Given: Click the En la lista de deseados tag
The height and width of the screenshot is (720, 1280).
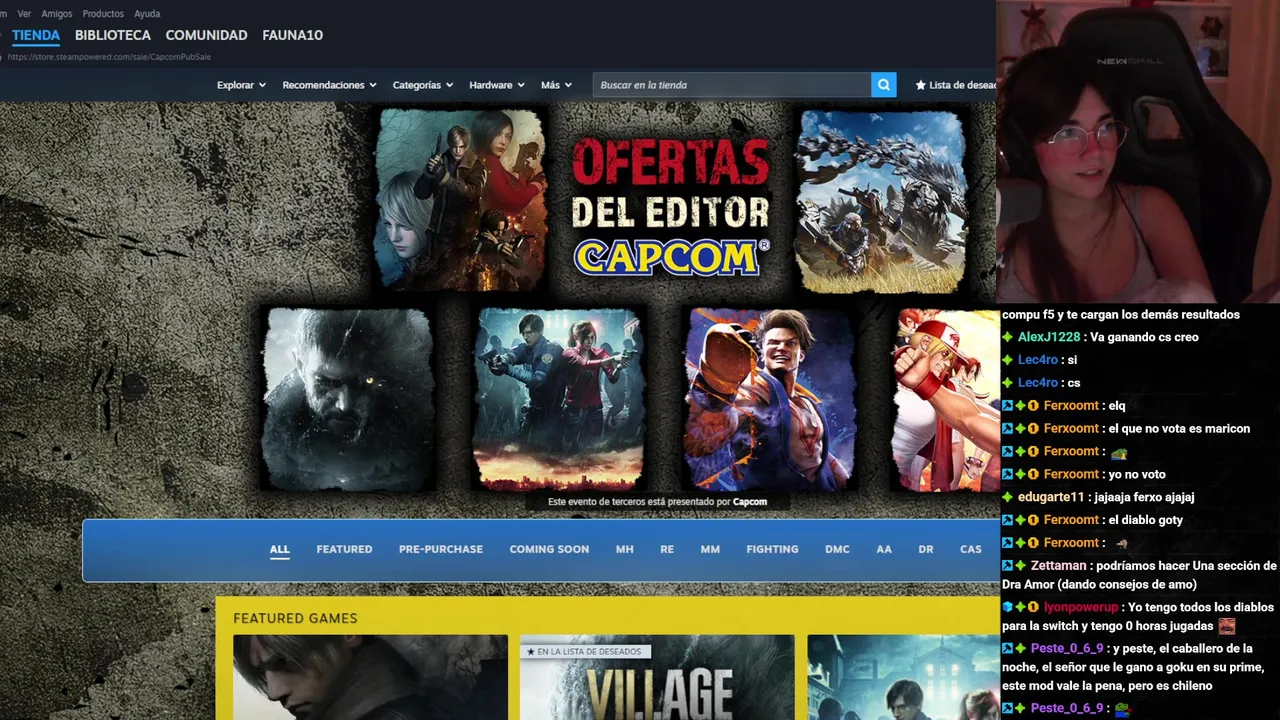Looking at the screenshot, I should coord(584,652).
